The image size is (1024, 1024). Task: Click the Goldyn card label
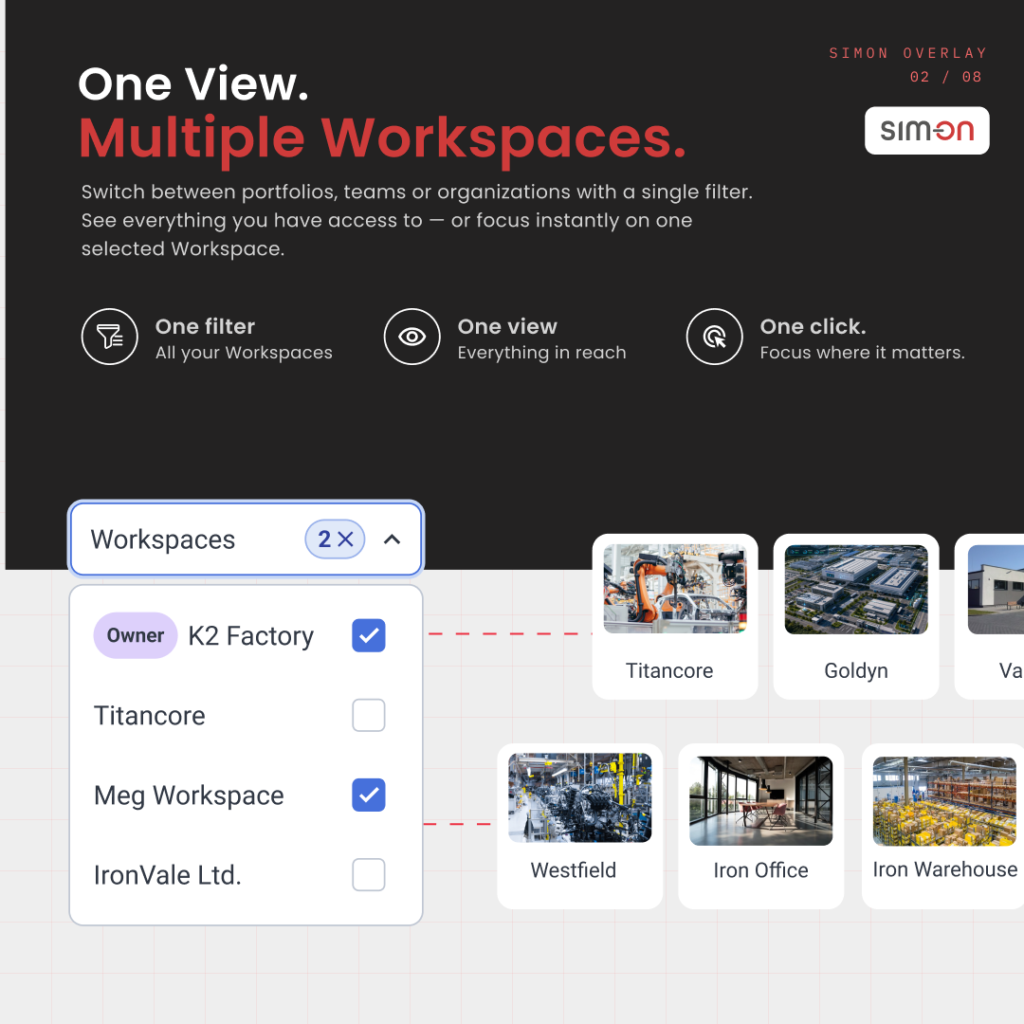click(856, 671)
